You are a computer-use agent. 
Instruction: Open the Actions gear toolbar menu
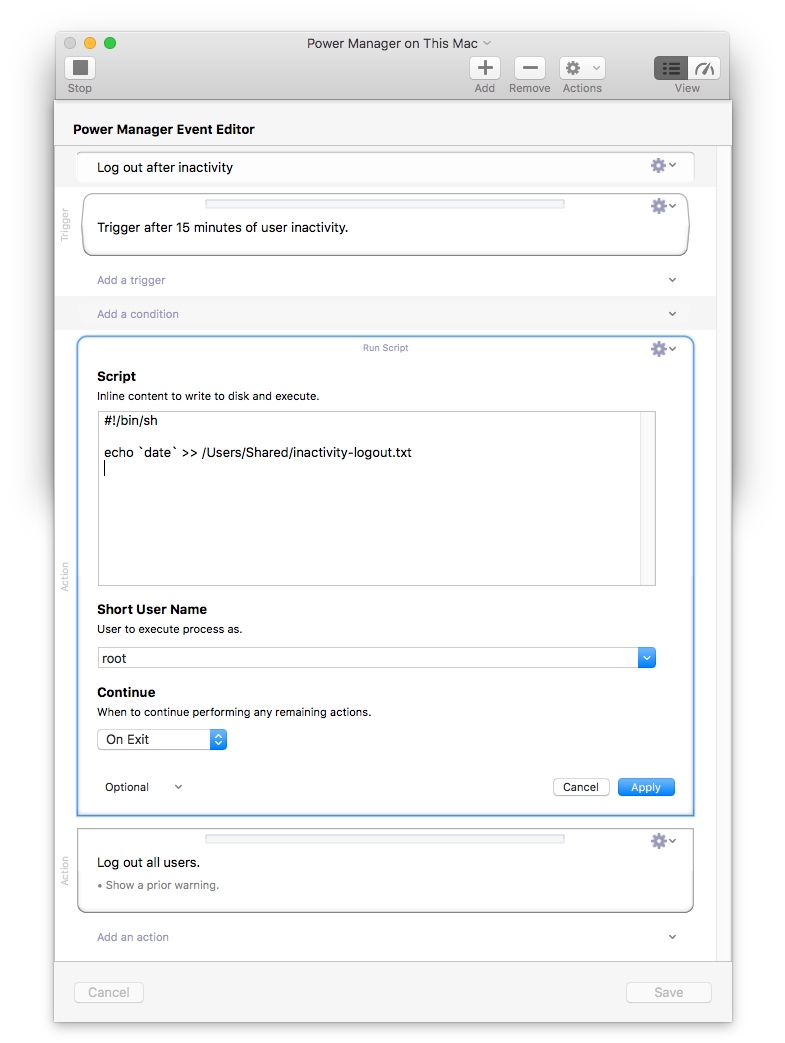tap(582, 68)
